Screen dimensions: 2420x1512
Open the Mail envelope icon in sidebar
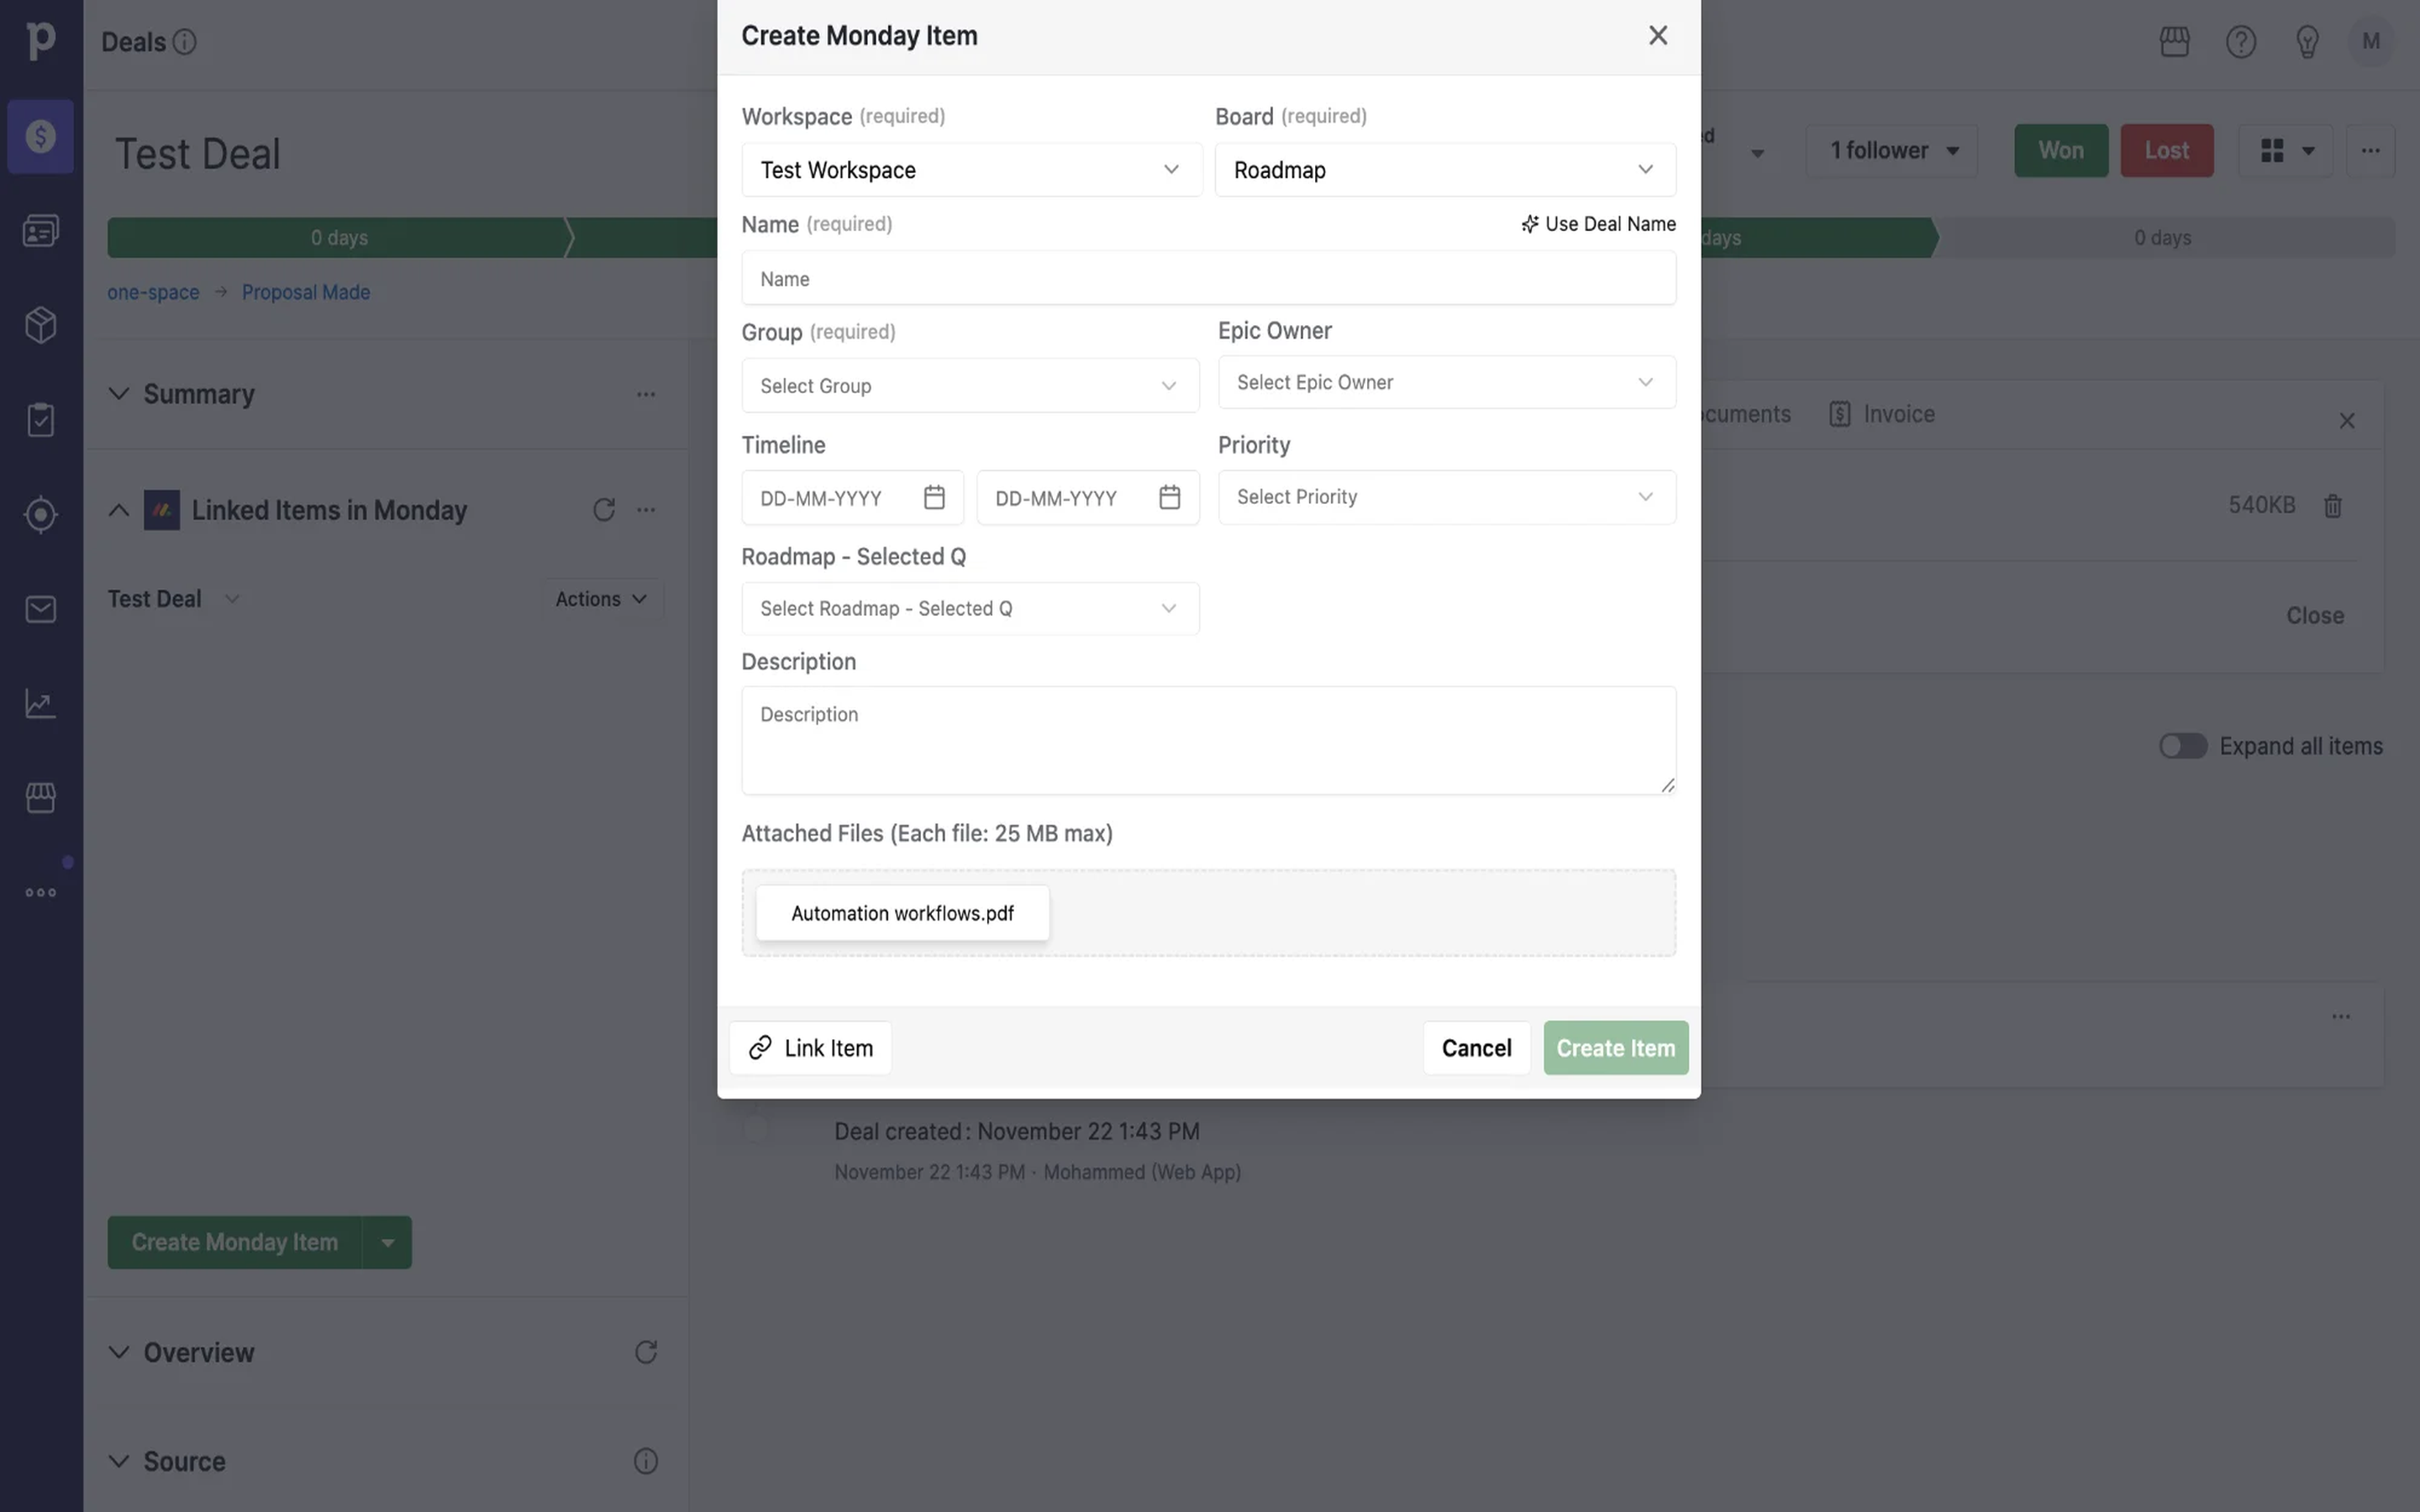point(40,609)
